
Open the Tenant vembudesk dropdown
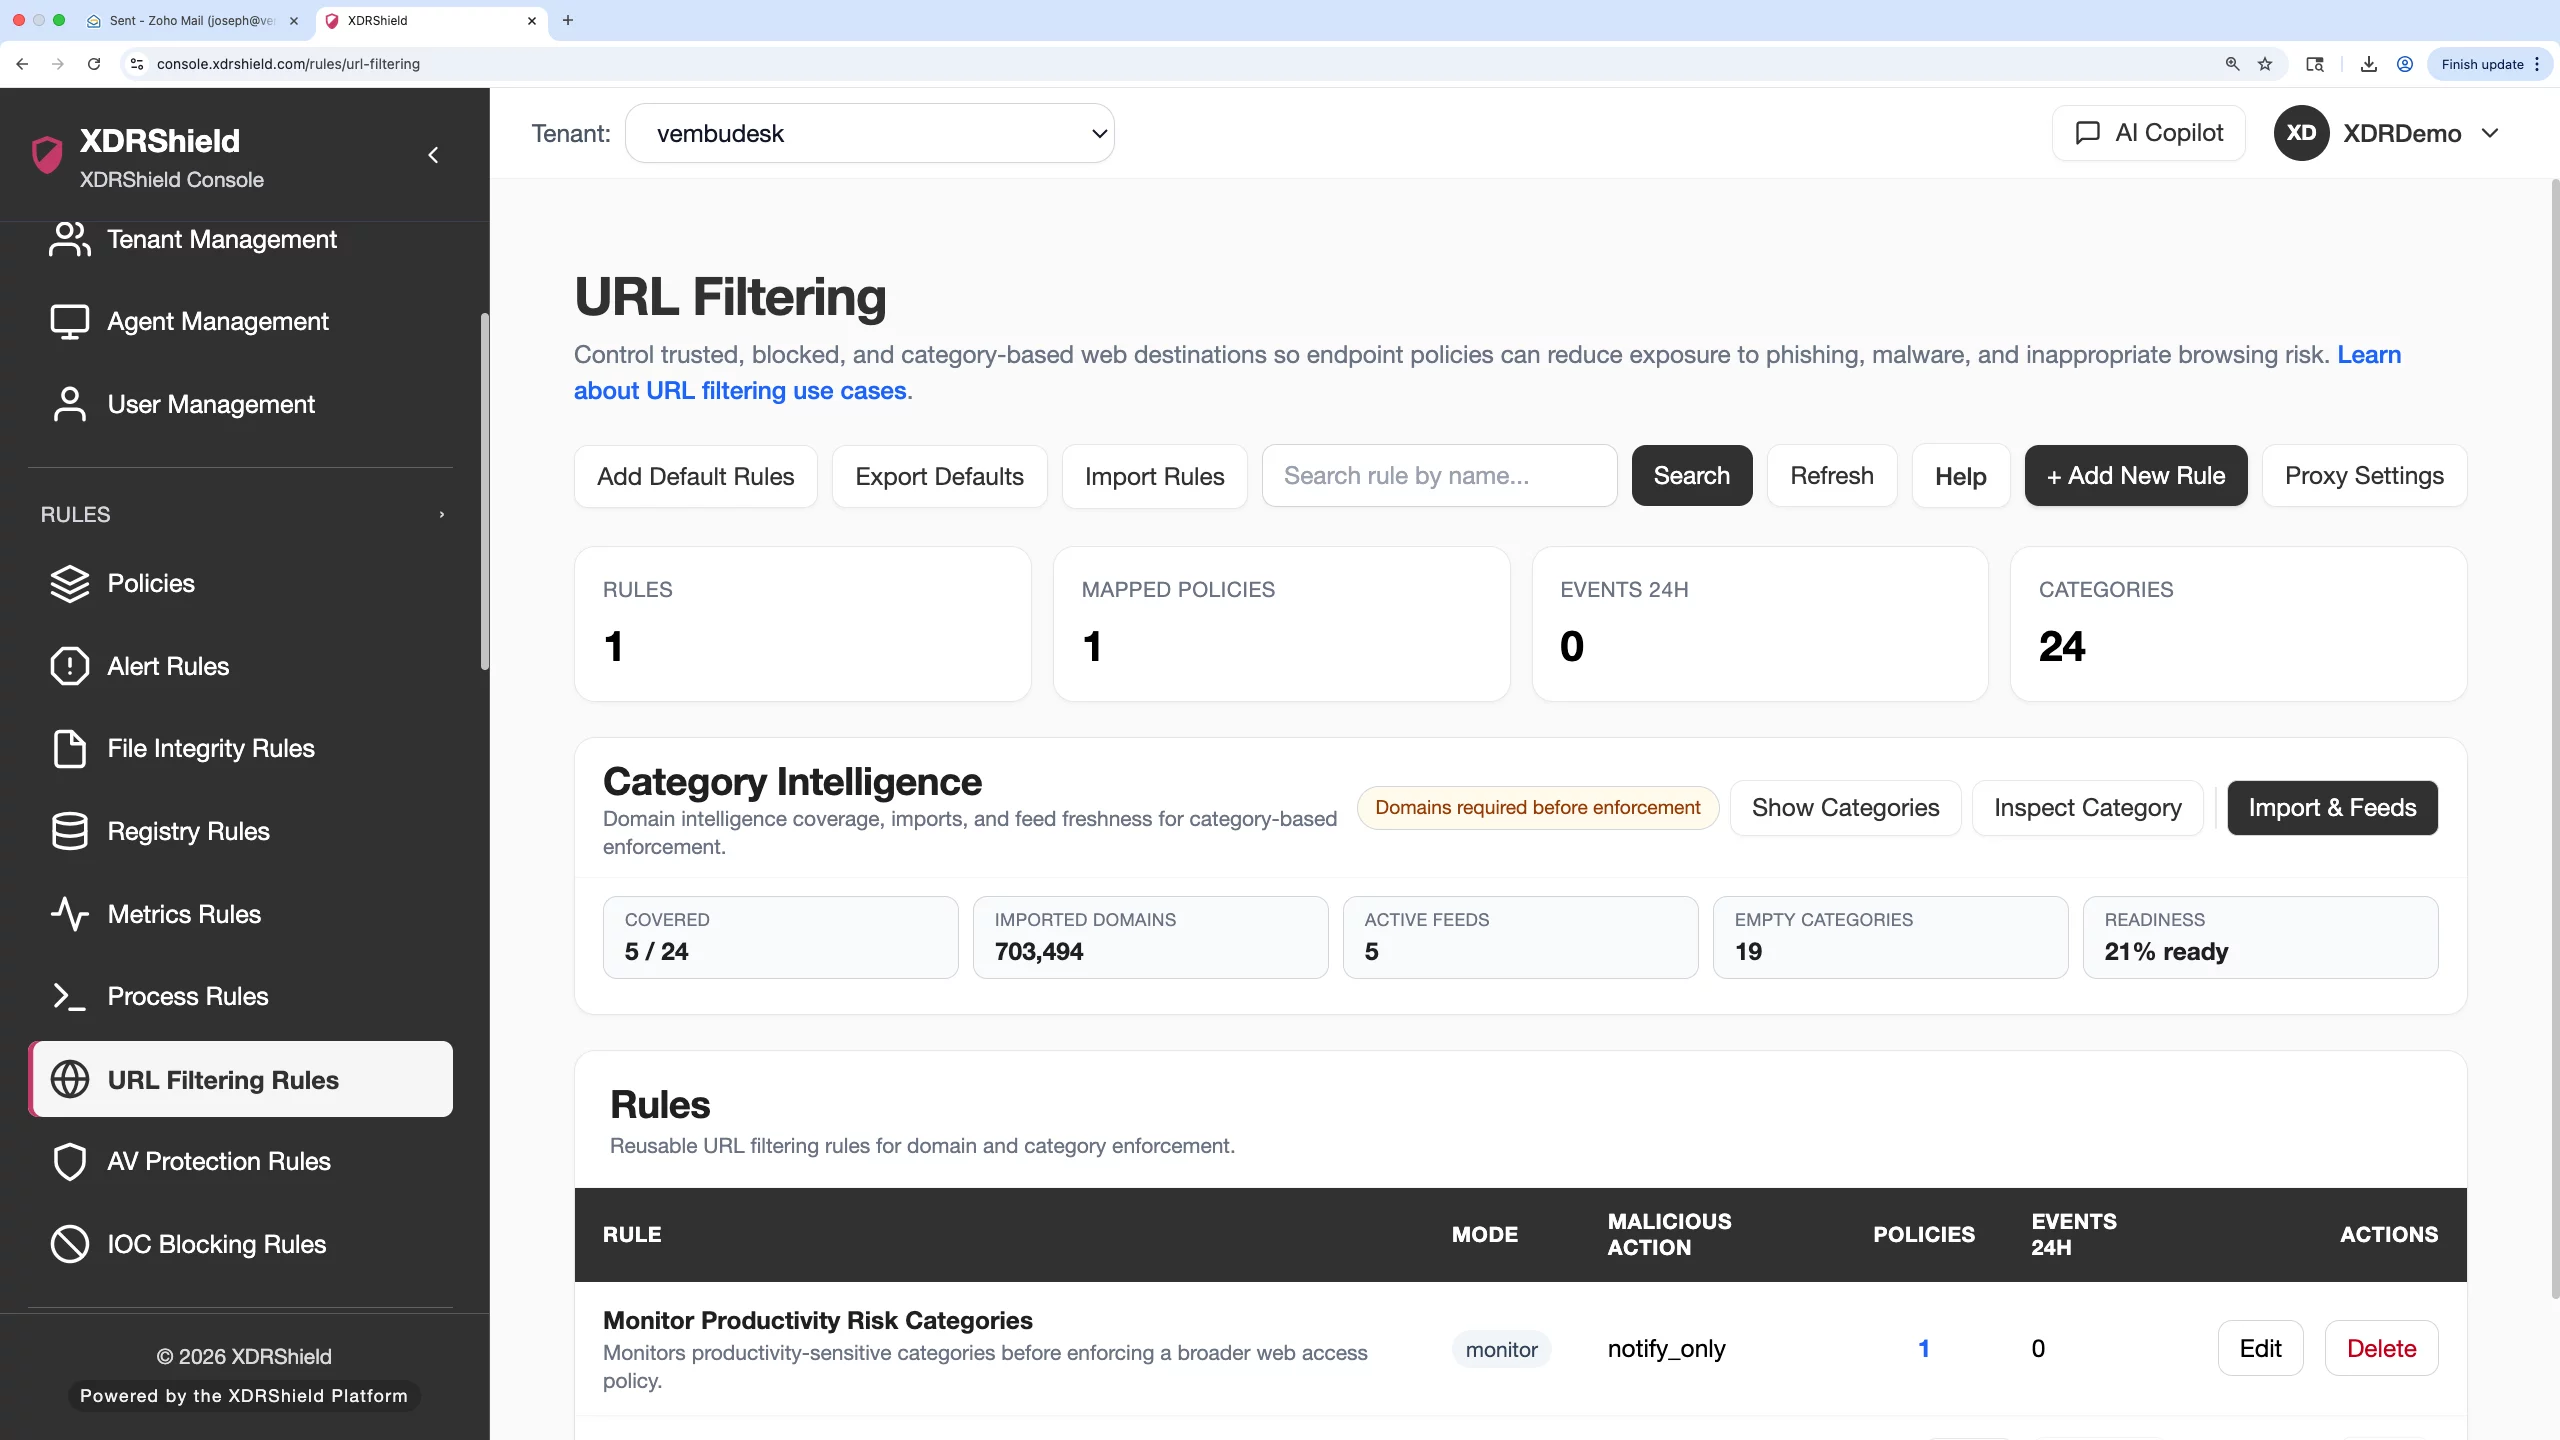(x=869, y=134)
